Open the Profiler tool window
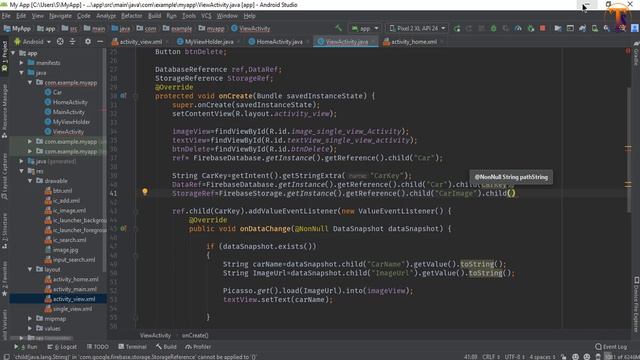The image size is (640, 360). click(x=198, y=347)
